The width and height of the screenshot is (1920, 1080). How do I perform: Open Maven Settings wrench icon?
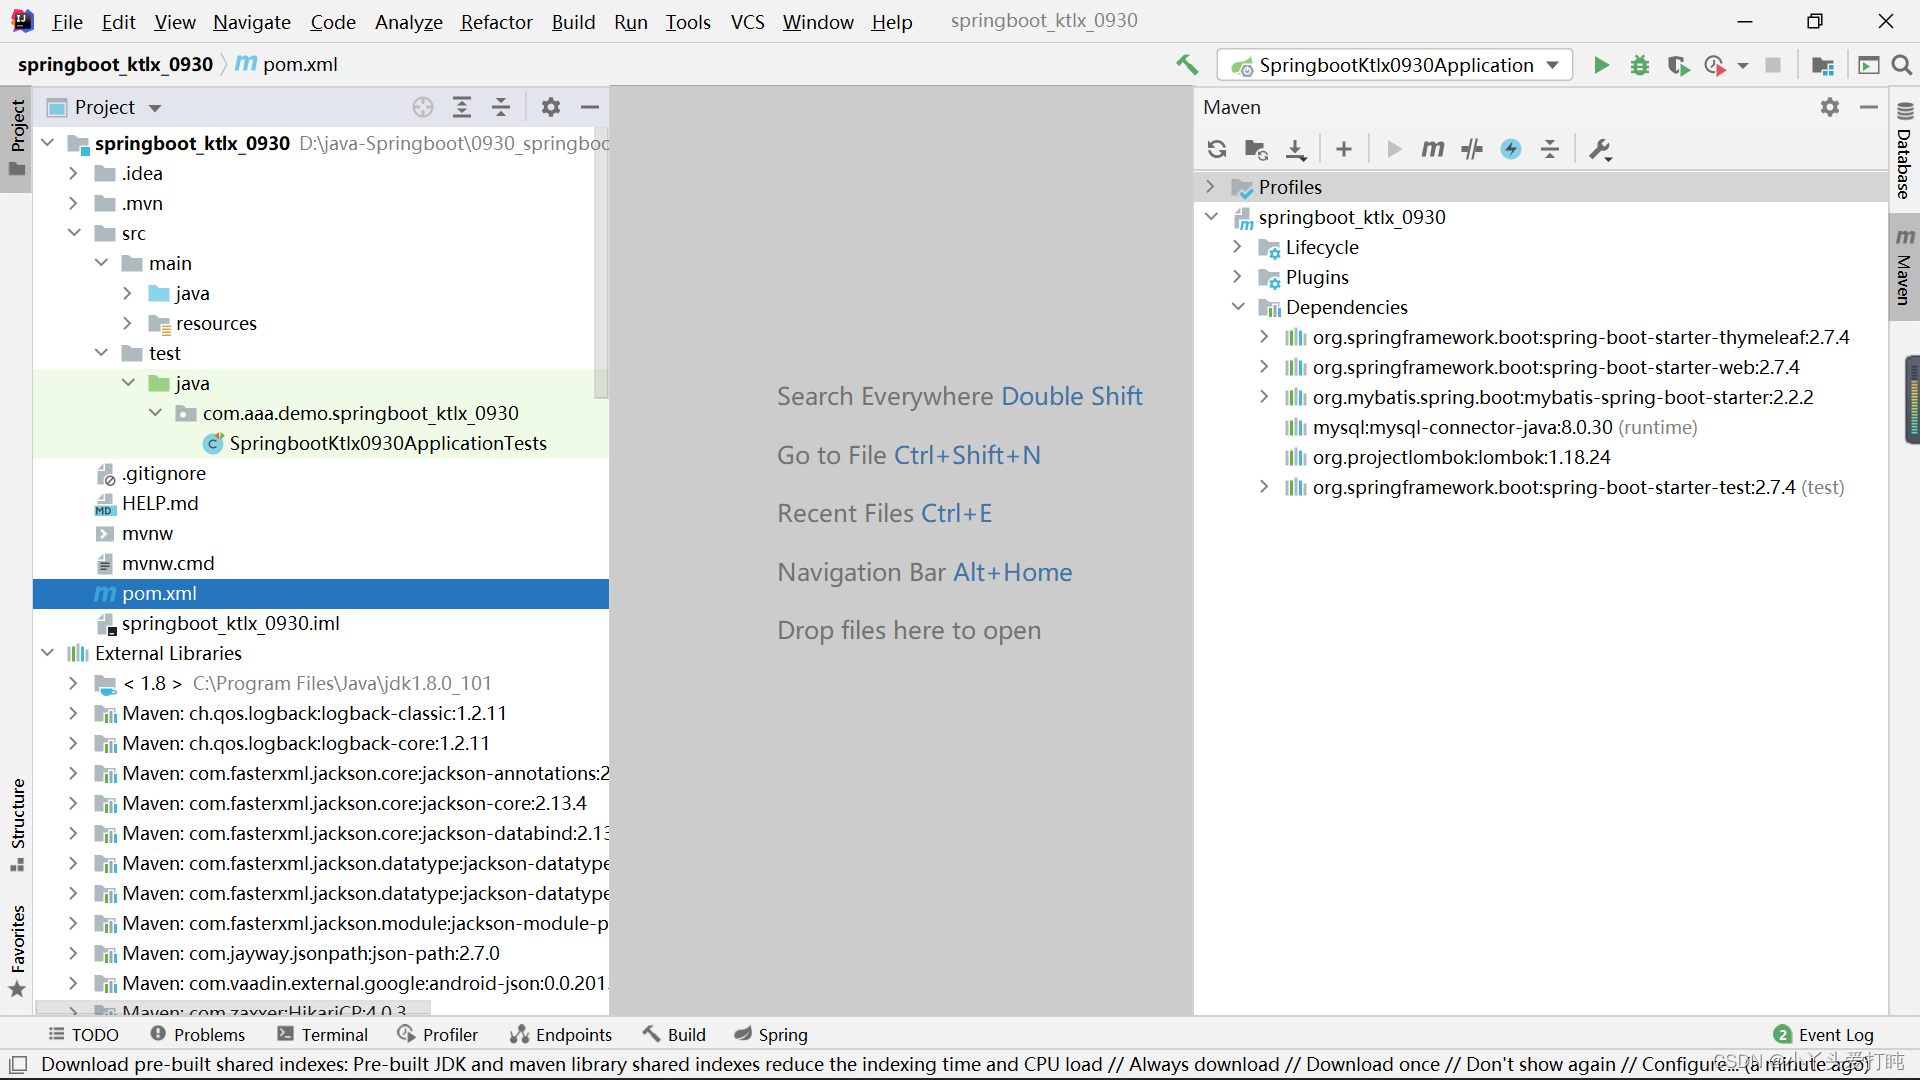point(1600,149)
